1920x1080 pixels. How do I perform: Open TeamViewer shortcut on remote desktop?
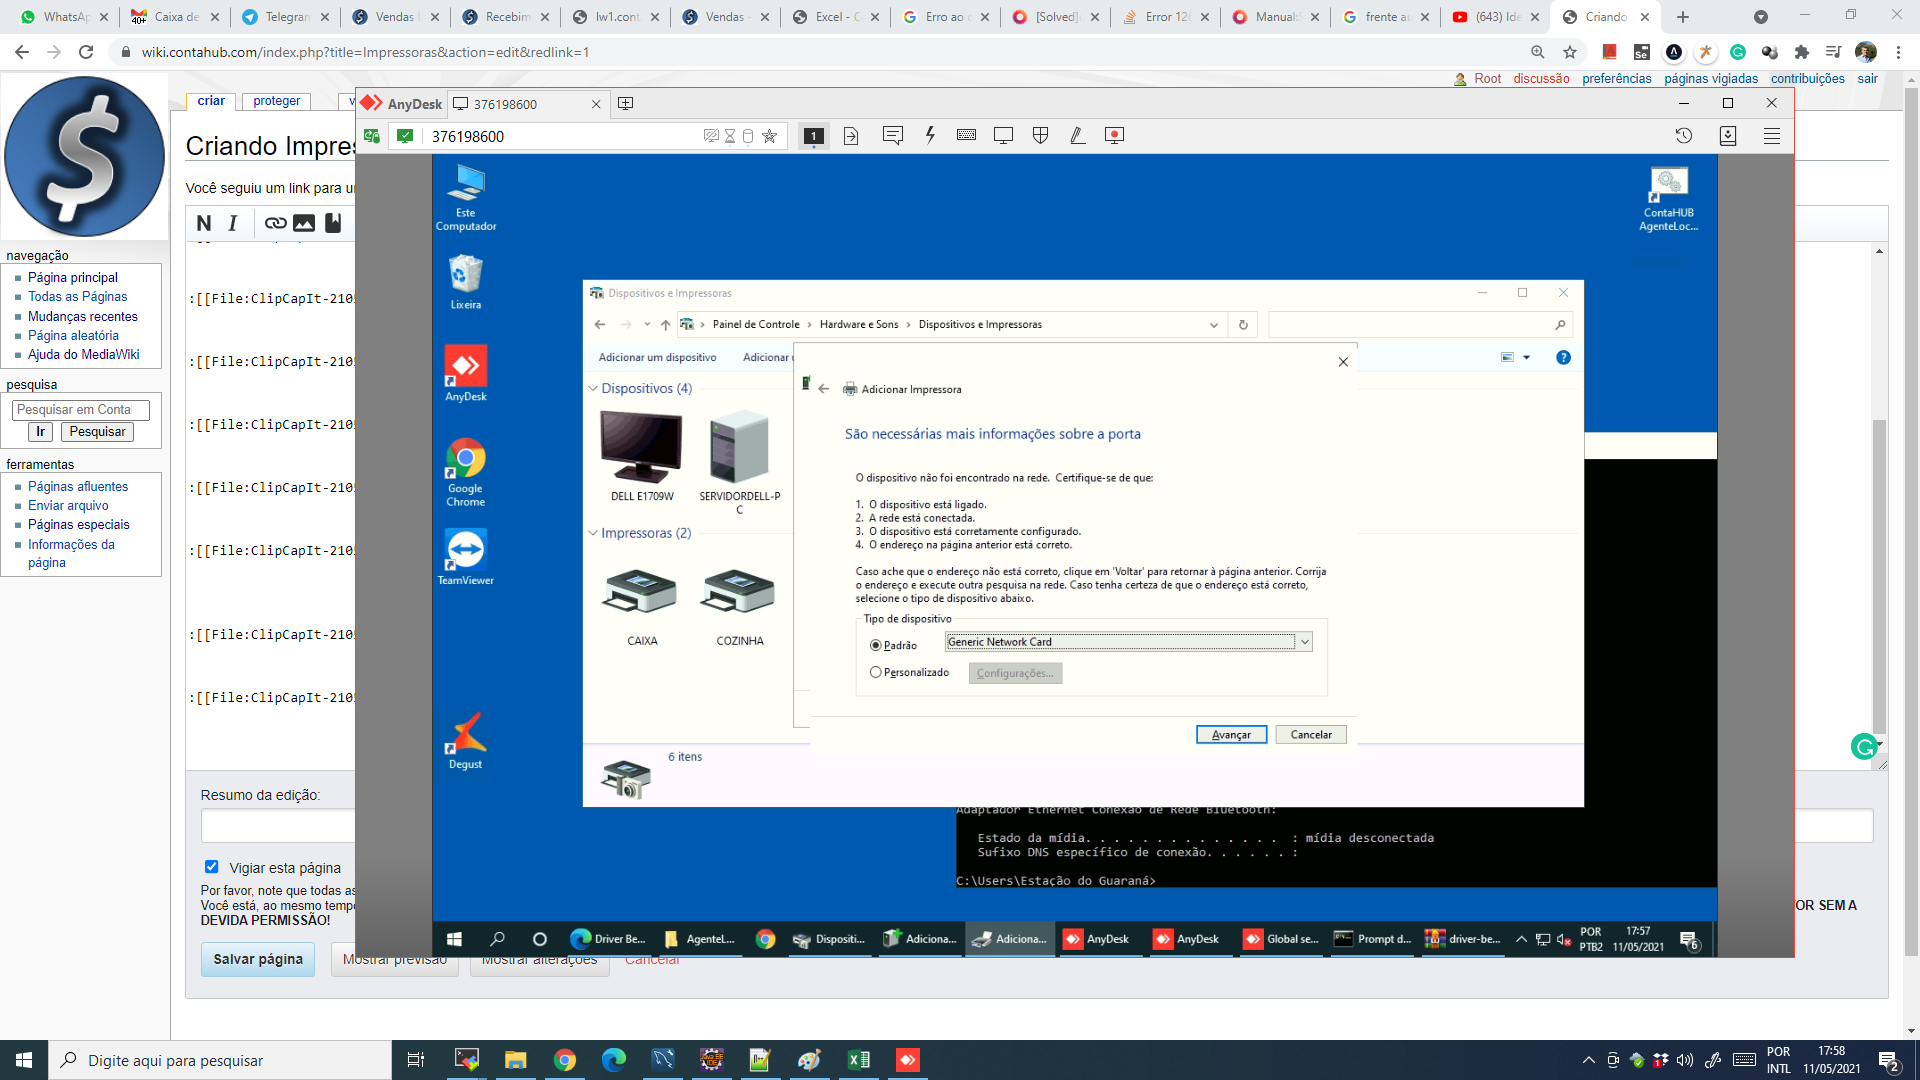coord(465,557)
